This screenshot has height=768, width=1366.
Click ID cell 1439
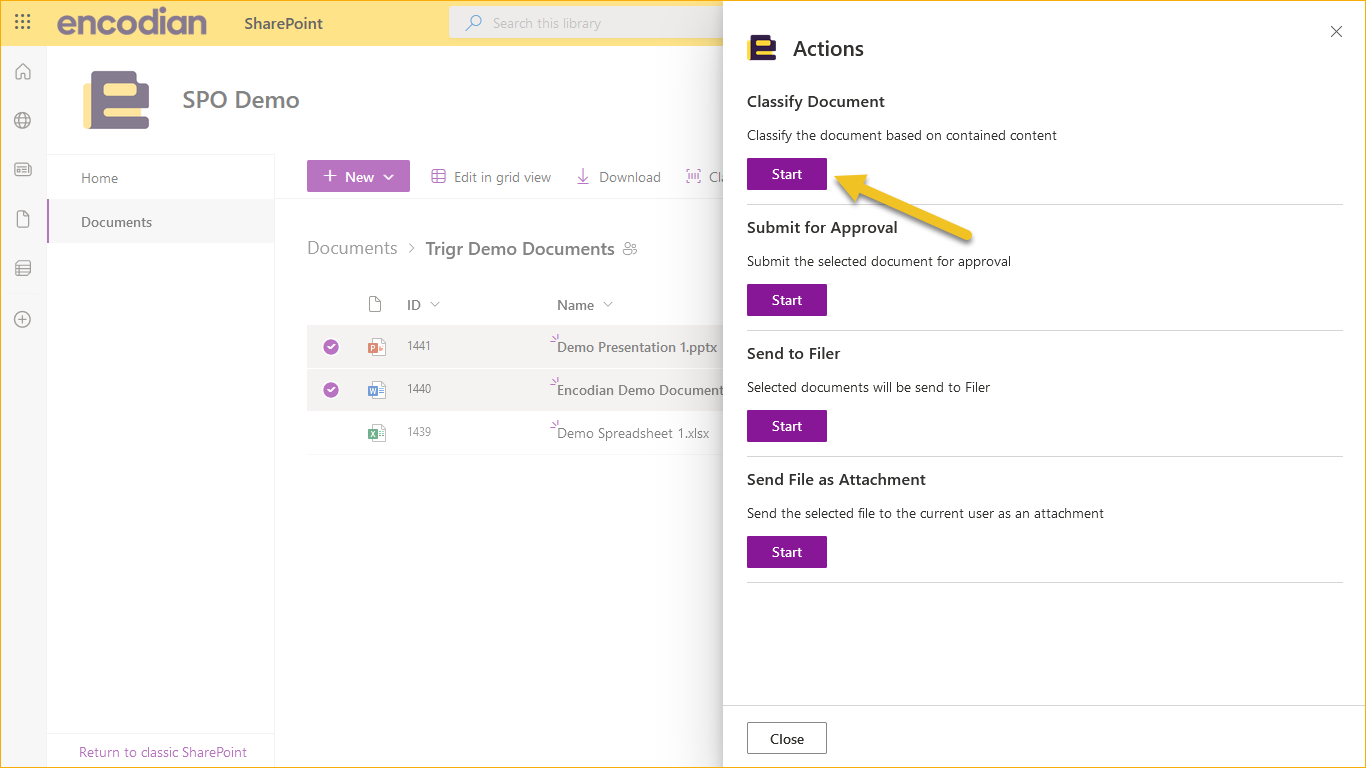419,432
